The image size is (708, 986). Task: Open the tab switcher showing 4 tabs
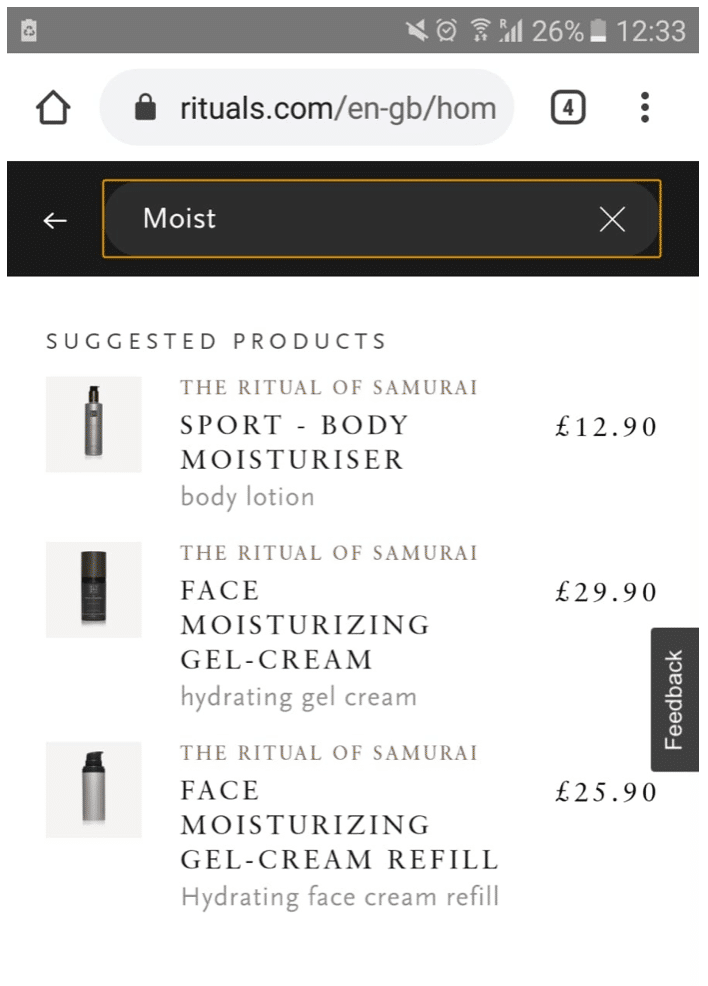pyautogui.click(x=567, y=107)
